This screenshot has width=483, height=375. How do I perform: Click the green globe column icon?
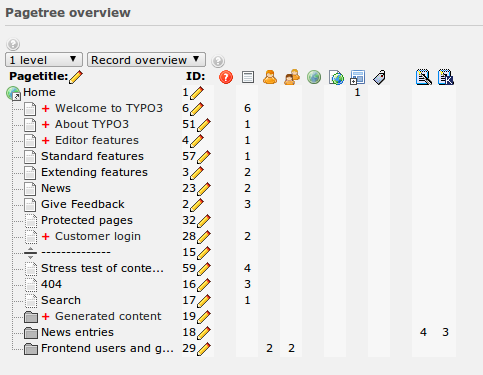point(314,77)
